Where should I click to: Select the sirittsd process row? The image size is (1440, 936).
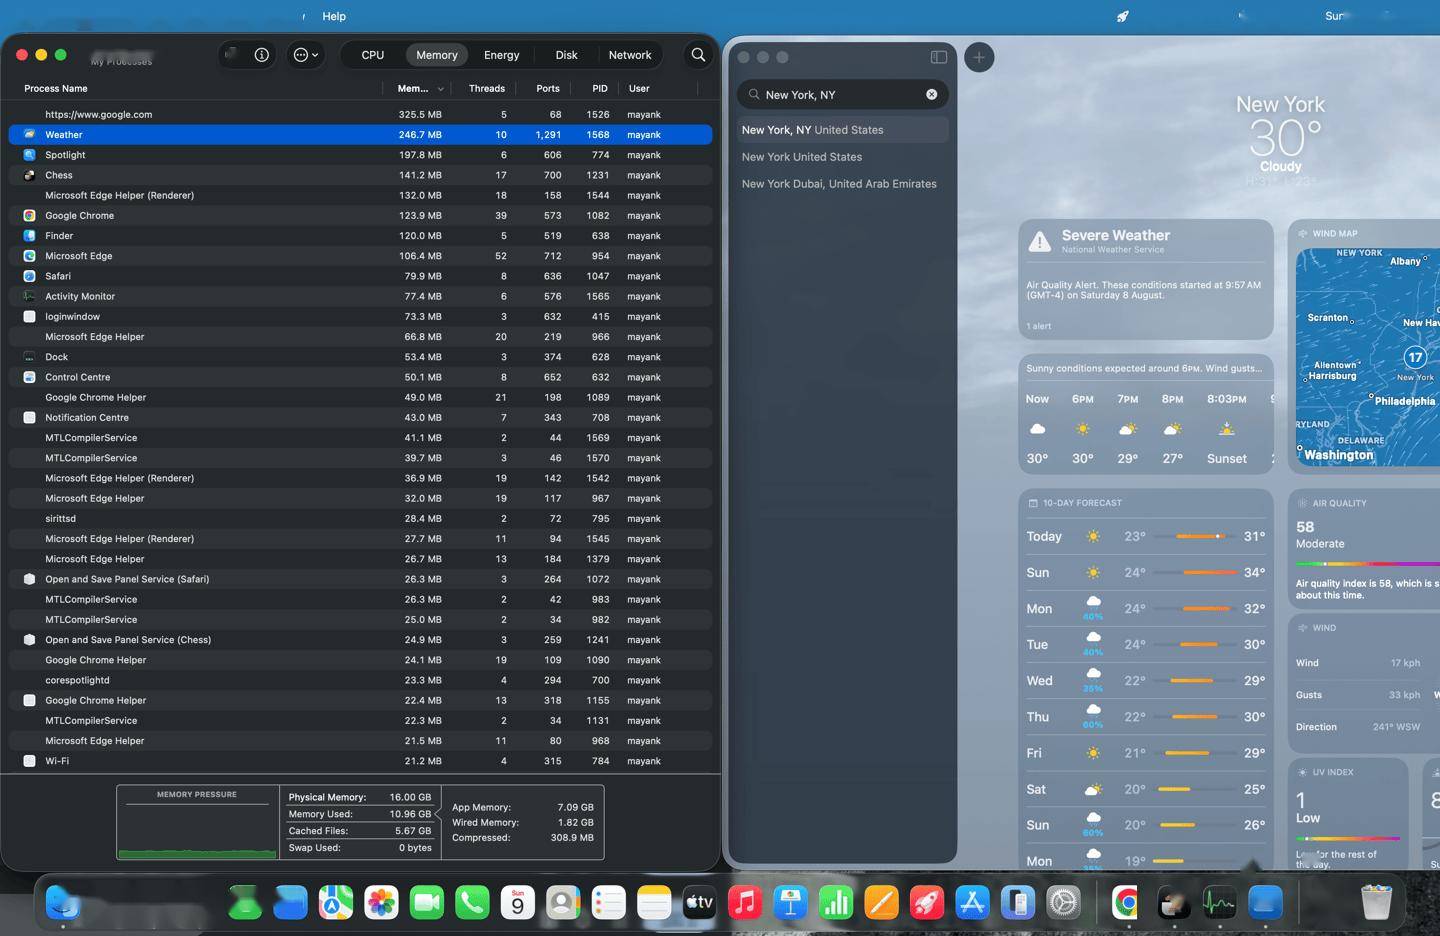(x=360, y=518)
